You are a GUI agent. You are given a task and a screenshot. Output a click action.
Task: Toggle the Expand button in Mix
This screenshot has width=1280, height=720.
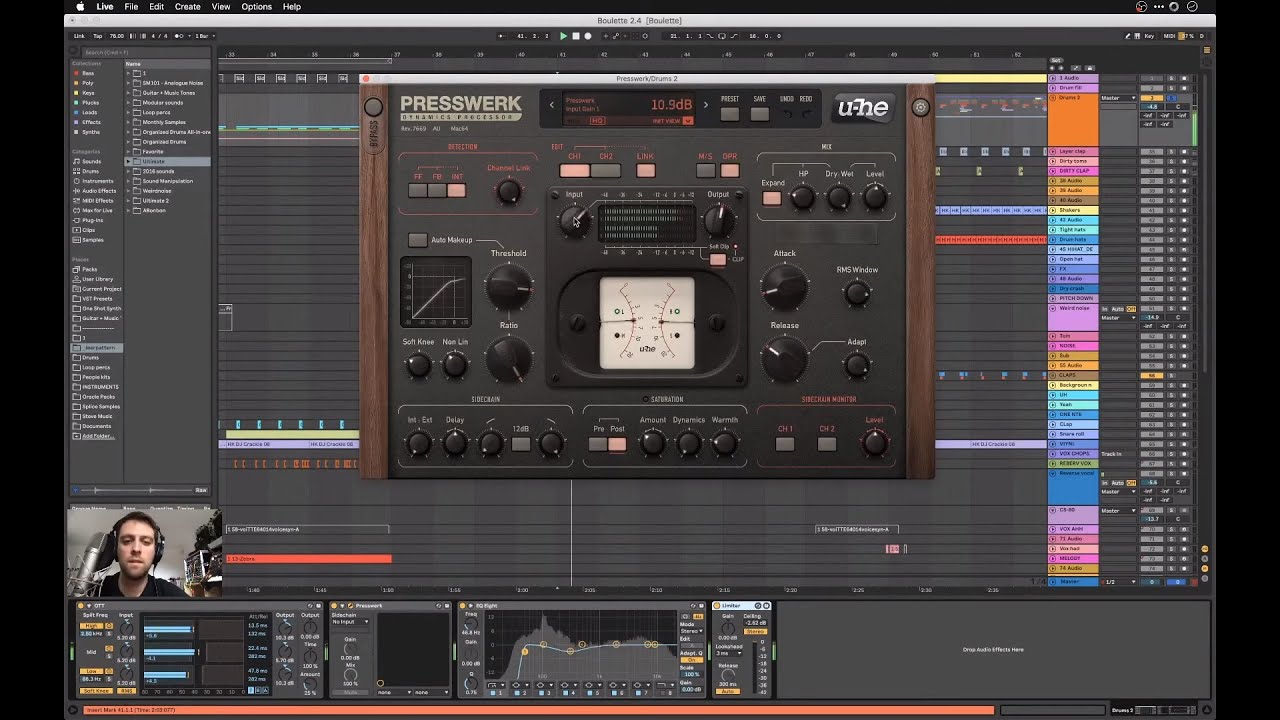pos(771,198)
